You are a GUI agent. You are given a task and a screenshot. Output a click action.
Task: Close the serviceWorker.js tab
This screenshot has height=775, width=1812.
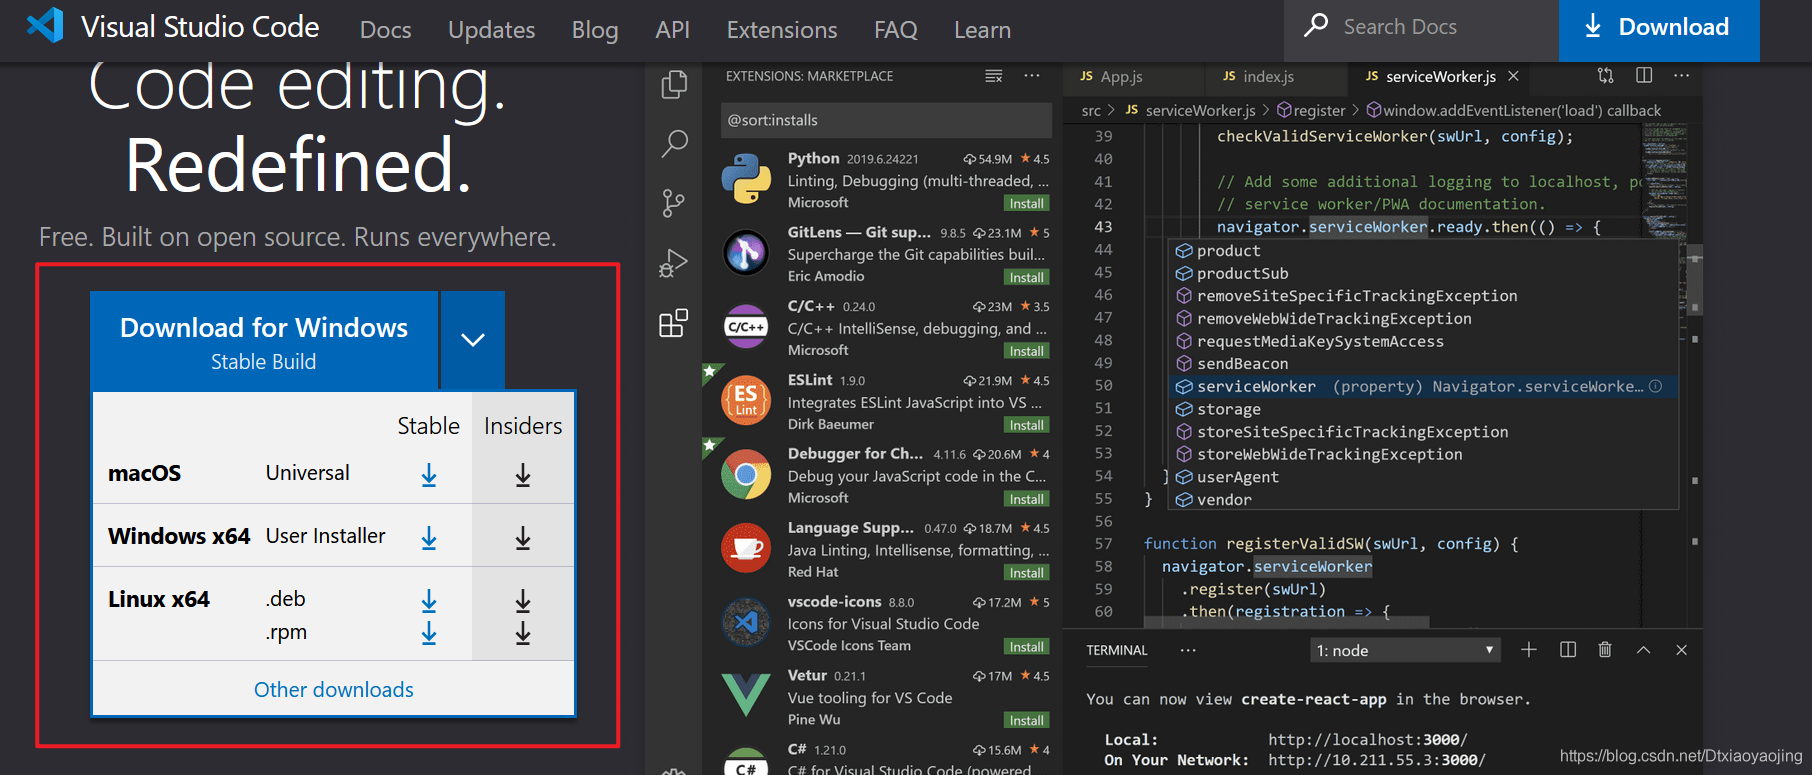tap(1513, 76)
